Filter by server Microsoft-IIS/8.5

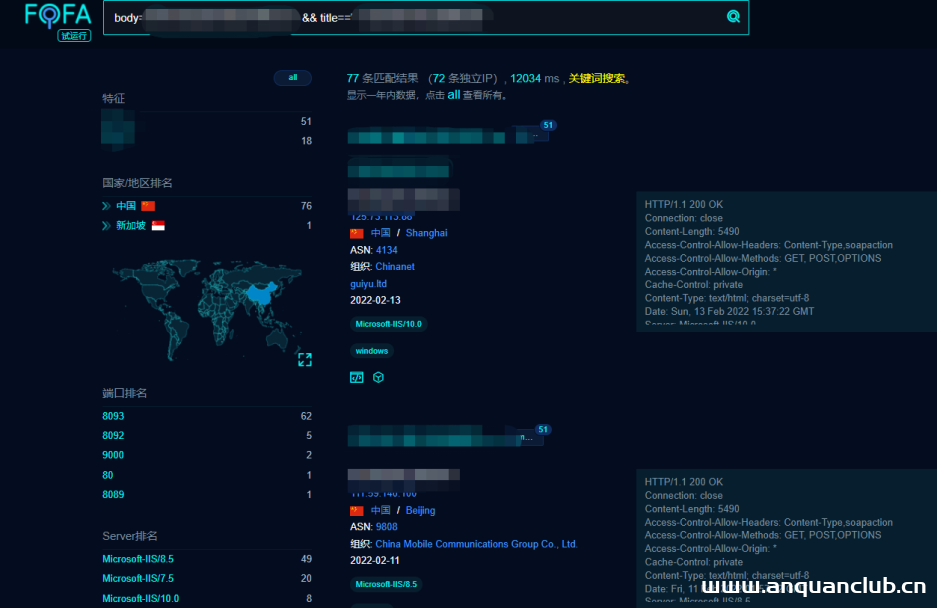coord(138,559)
